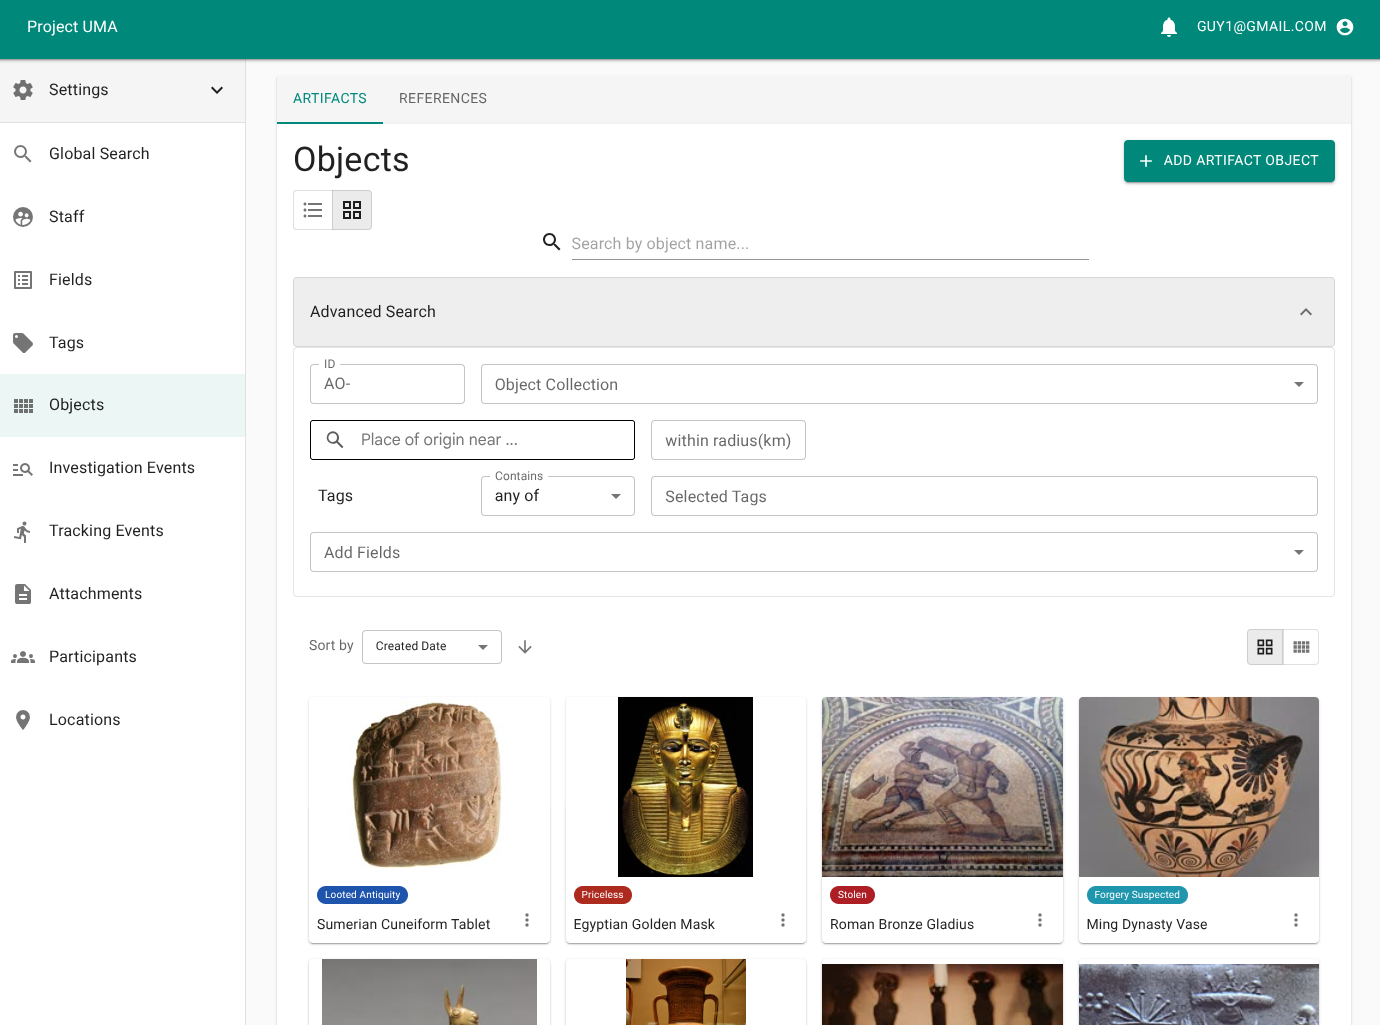
Task: Collapse the Advanced Search panel
Action: pyautogui.click(x=1306, y=312)
